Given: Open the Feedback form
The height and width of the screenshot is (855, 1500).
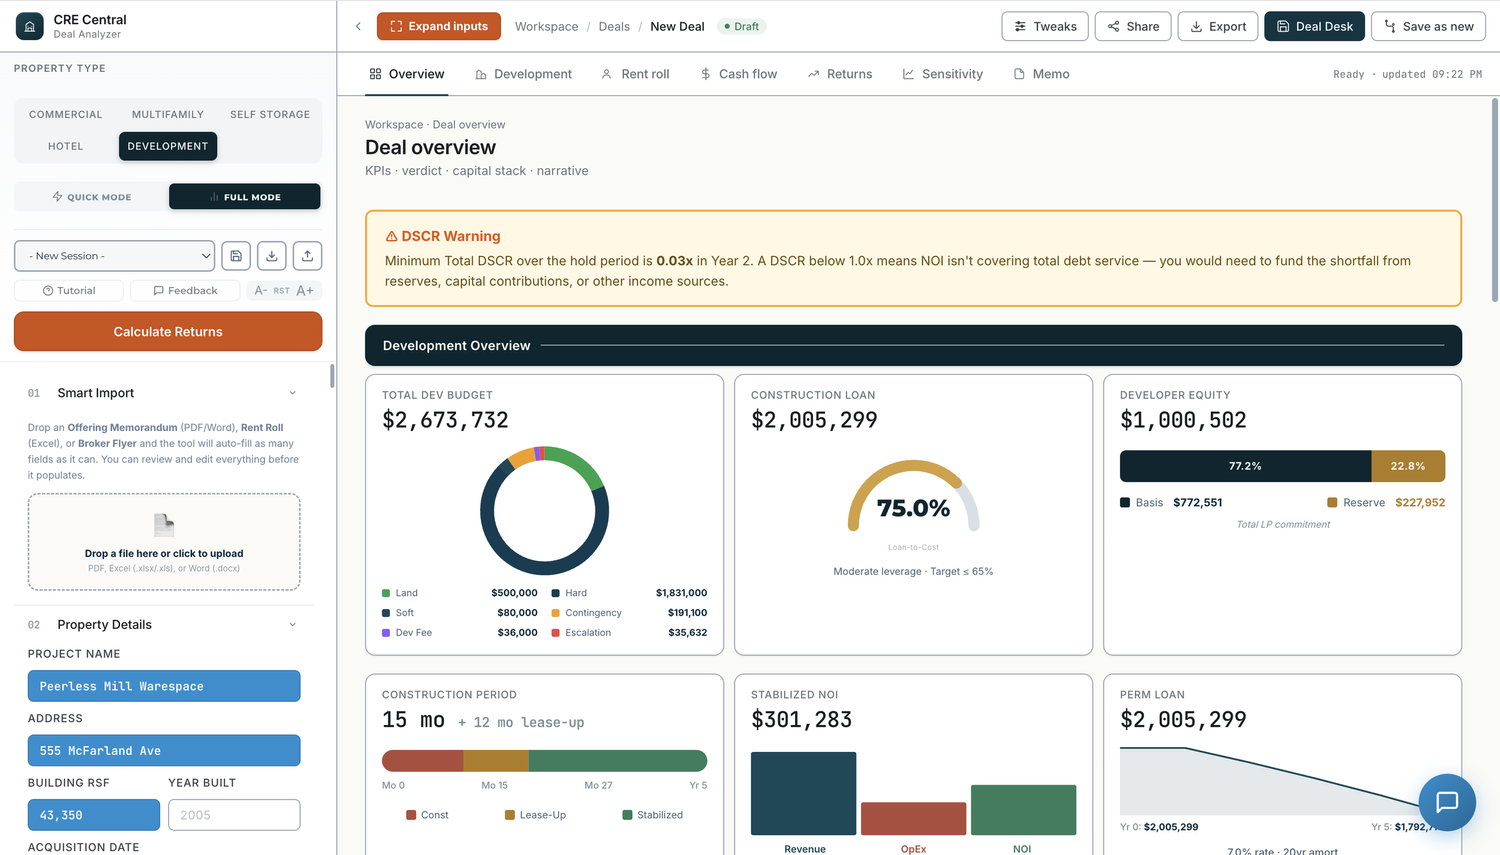Looking at the screenshot, I should [x=185, y=290].
